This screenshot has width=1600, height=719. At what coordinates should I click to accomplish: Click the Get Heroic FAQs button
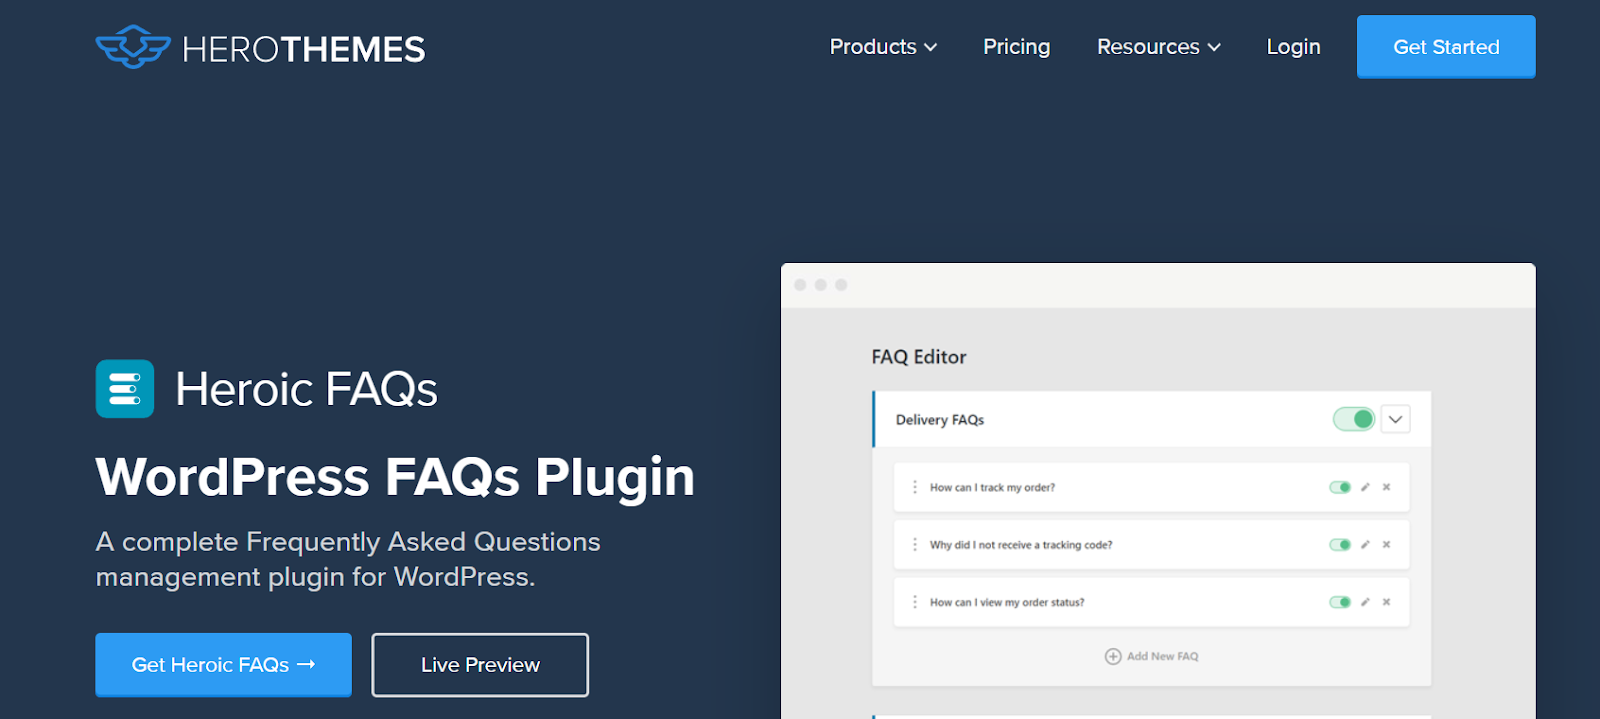pos(223,665)
